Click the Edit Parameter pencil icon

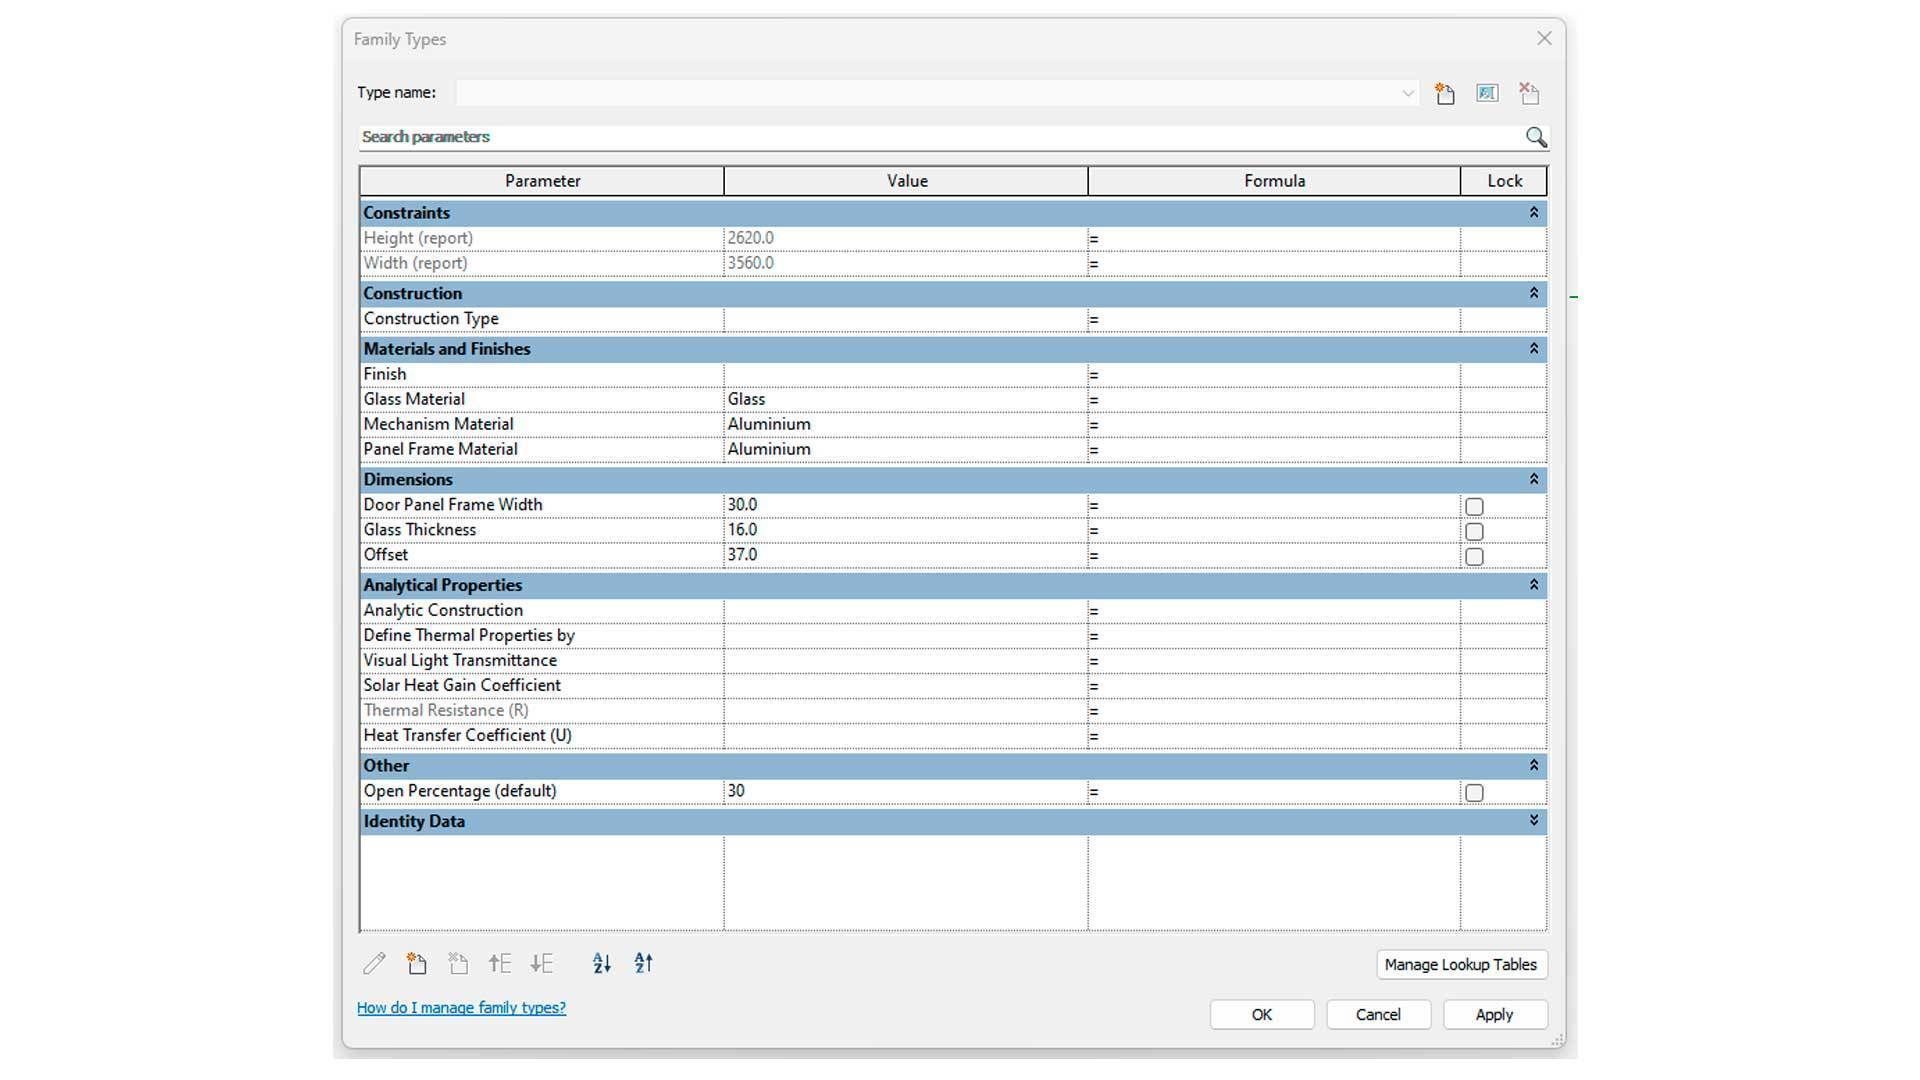tap(374, 964)
